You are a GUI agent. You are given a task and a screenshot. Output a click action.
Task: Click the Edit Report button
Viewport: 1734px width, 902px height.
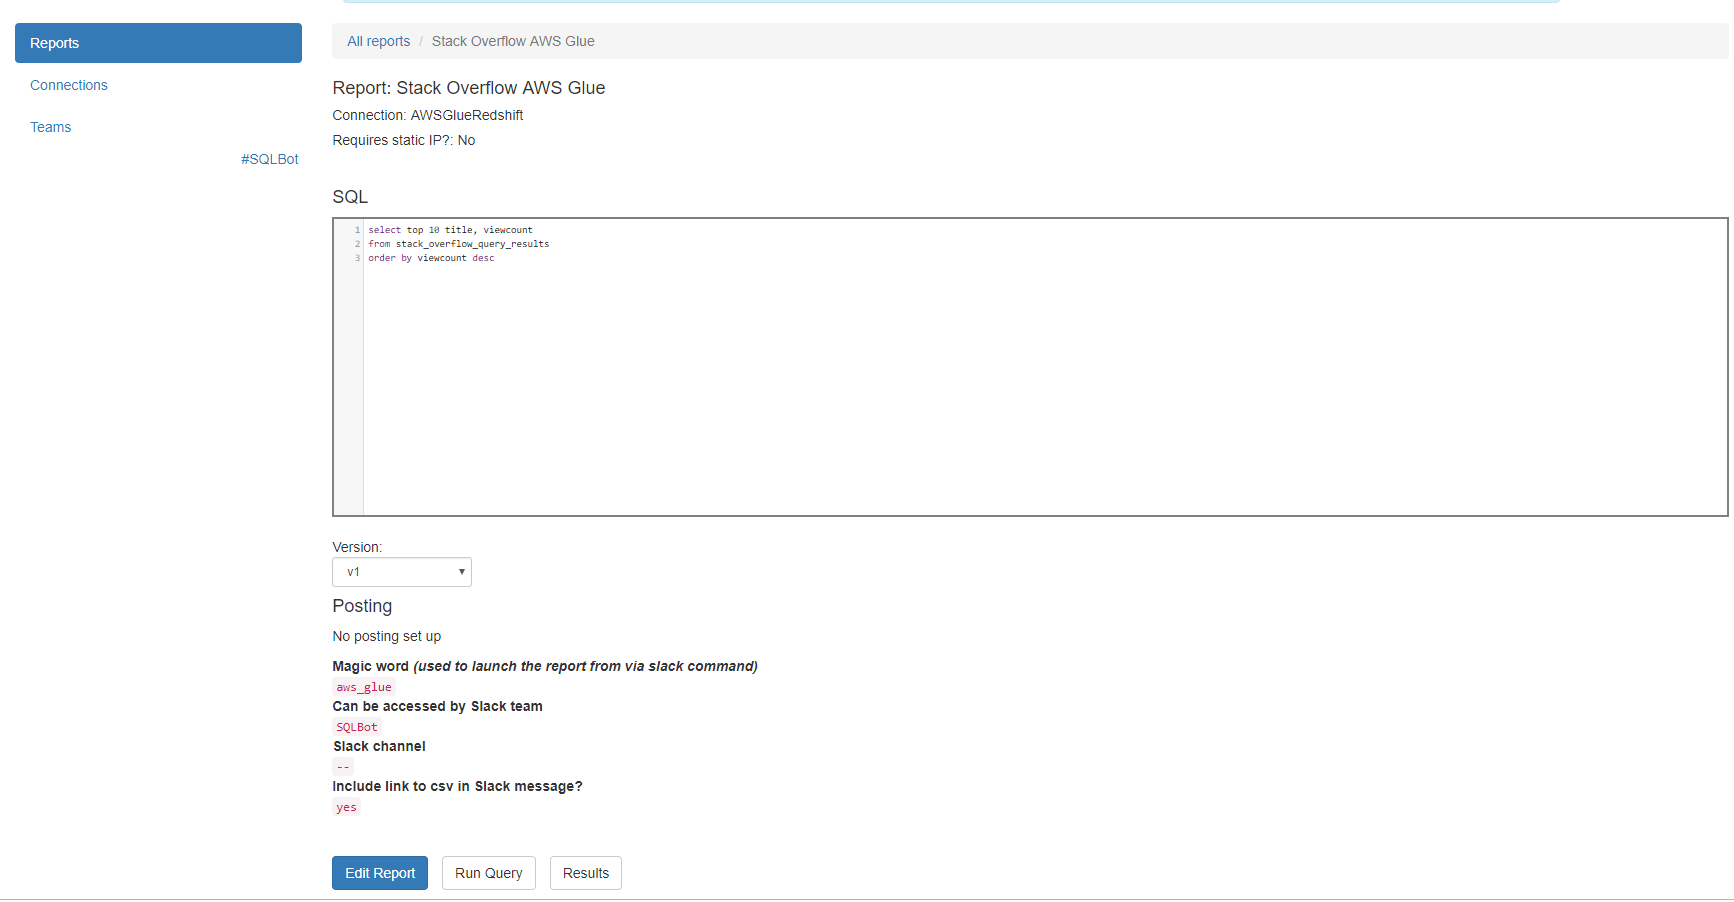pyautogui.click(x=380, y=873)
